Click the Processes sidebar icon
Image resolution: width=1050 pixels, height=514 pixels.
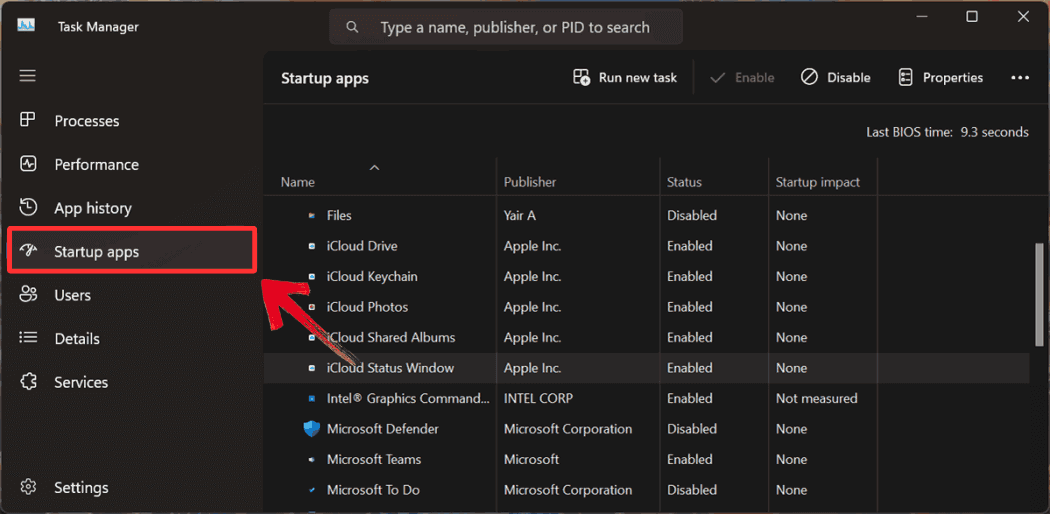tap(27, 120)
